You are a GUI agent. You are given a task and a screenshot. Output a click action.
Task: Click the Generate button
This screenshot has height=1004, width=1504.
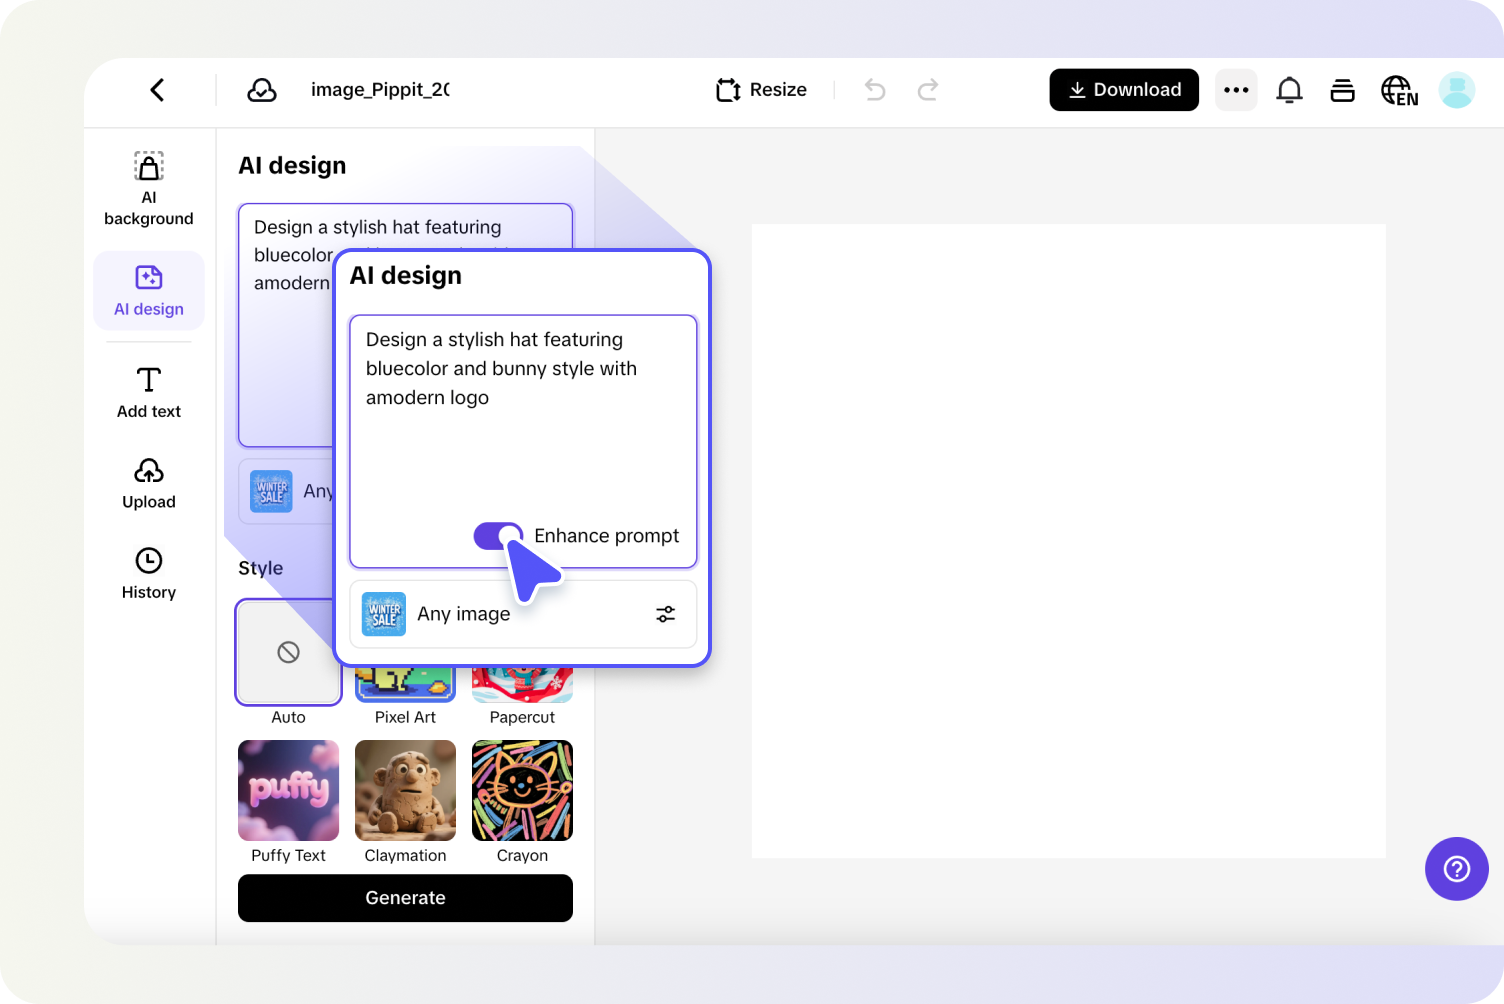pos(405,898)
